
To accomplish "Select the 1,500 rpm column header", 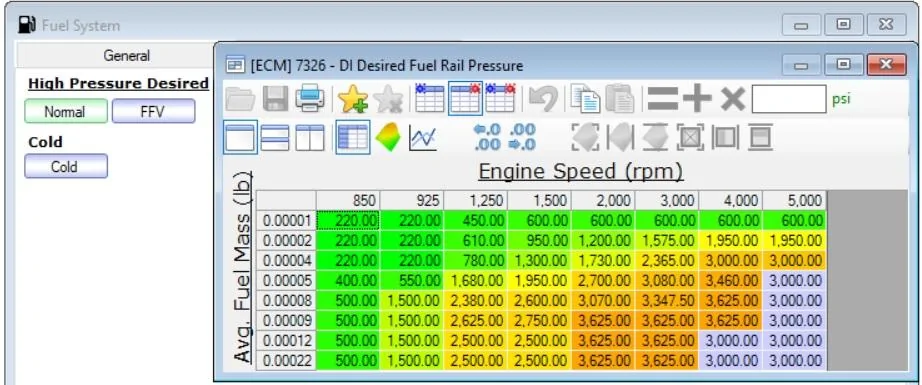I will [540, 200].
